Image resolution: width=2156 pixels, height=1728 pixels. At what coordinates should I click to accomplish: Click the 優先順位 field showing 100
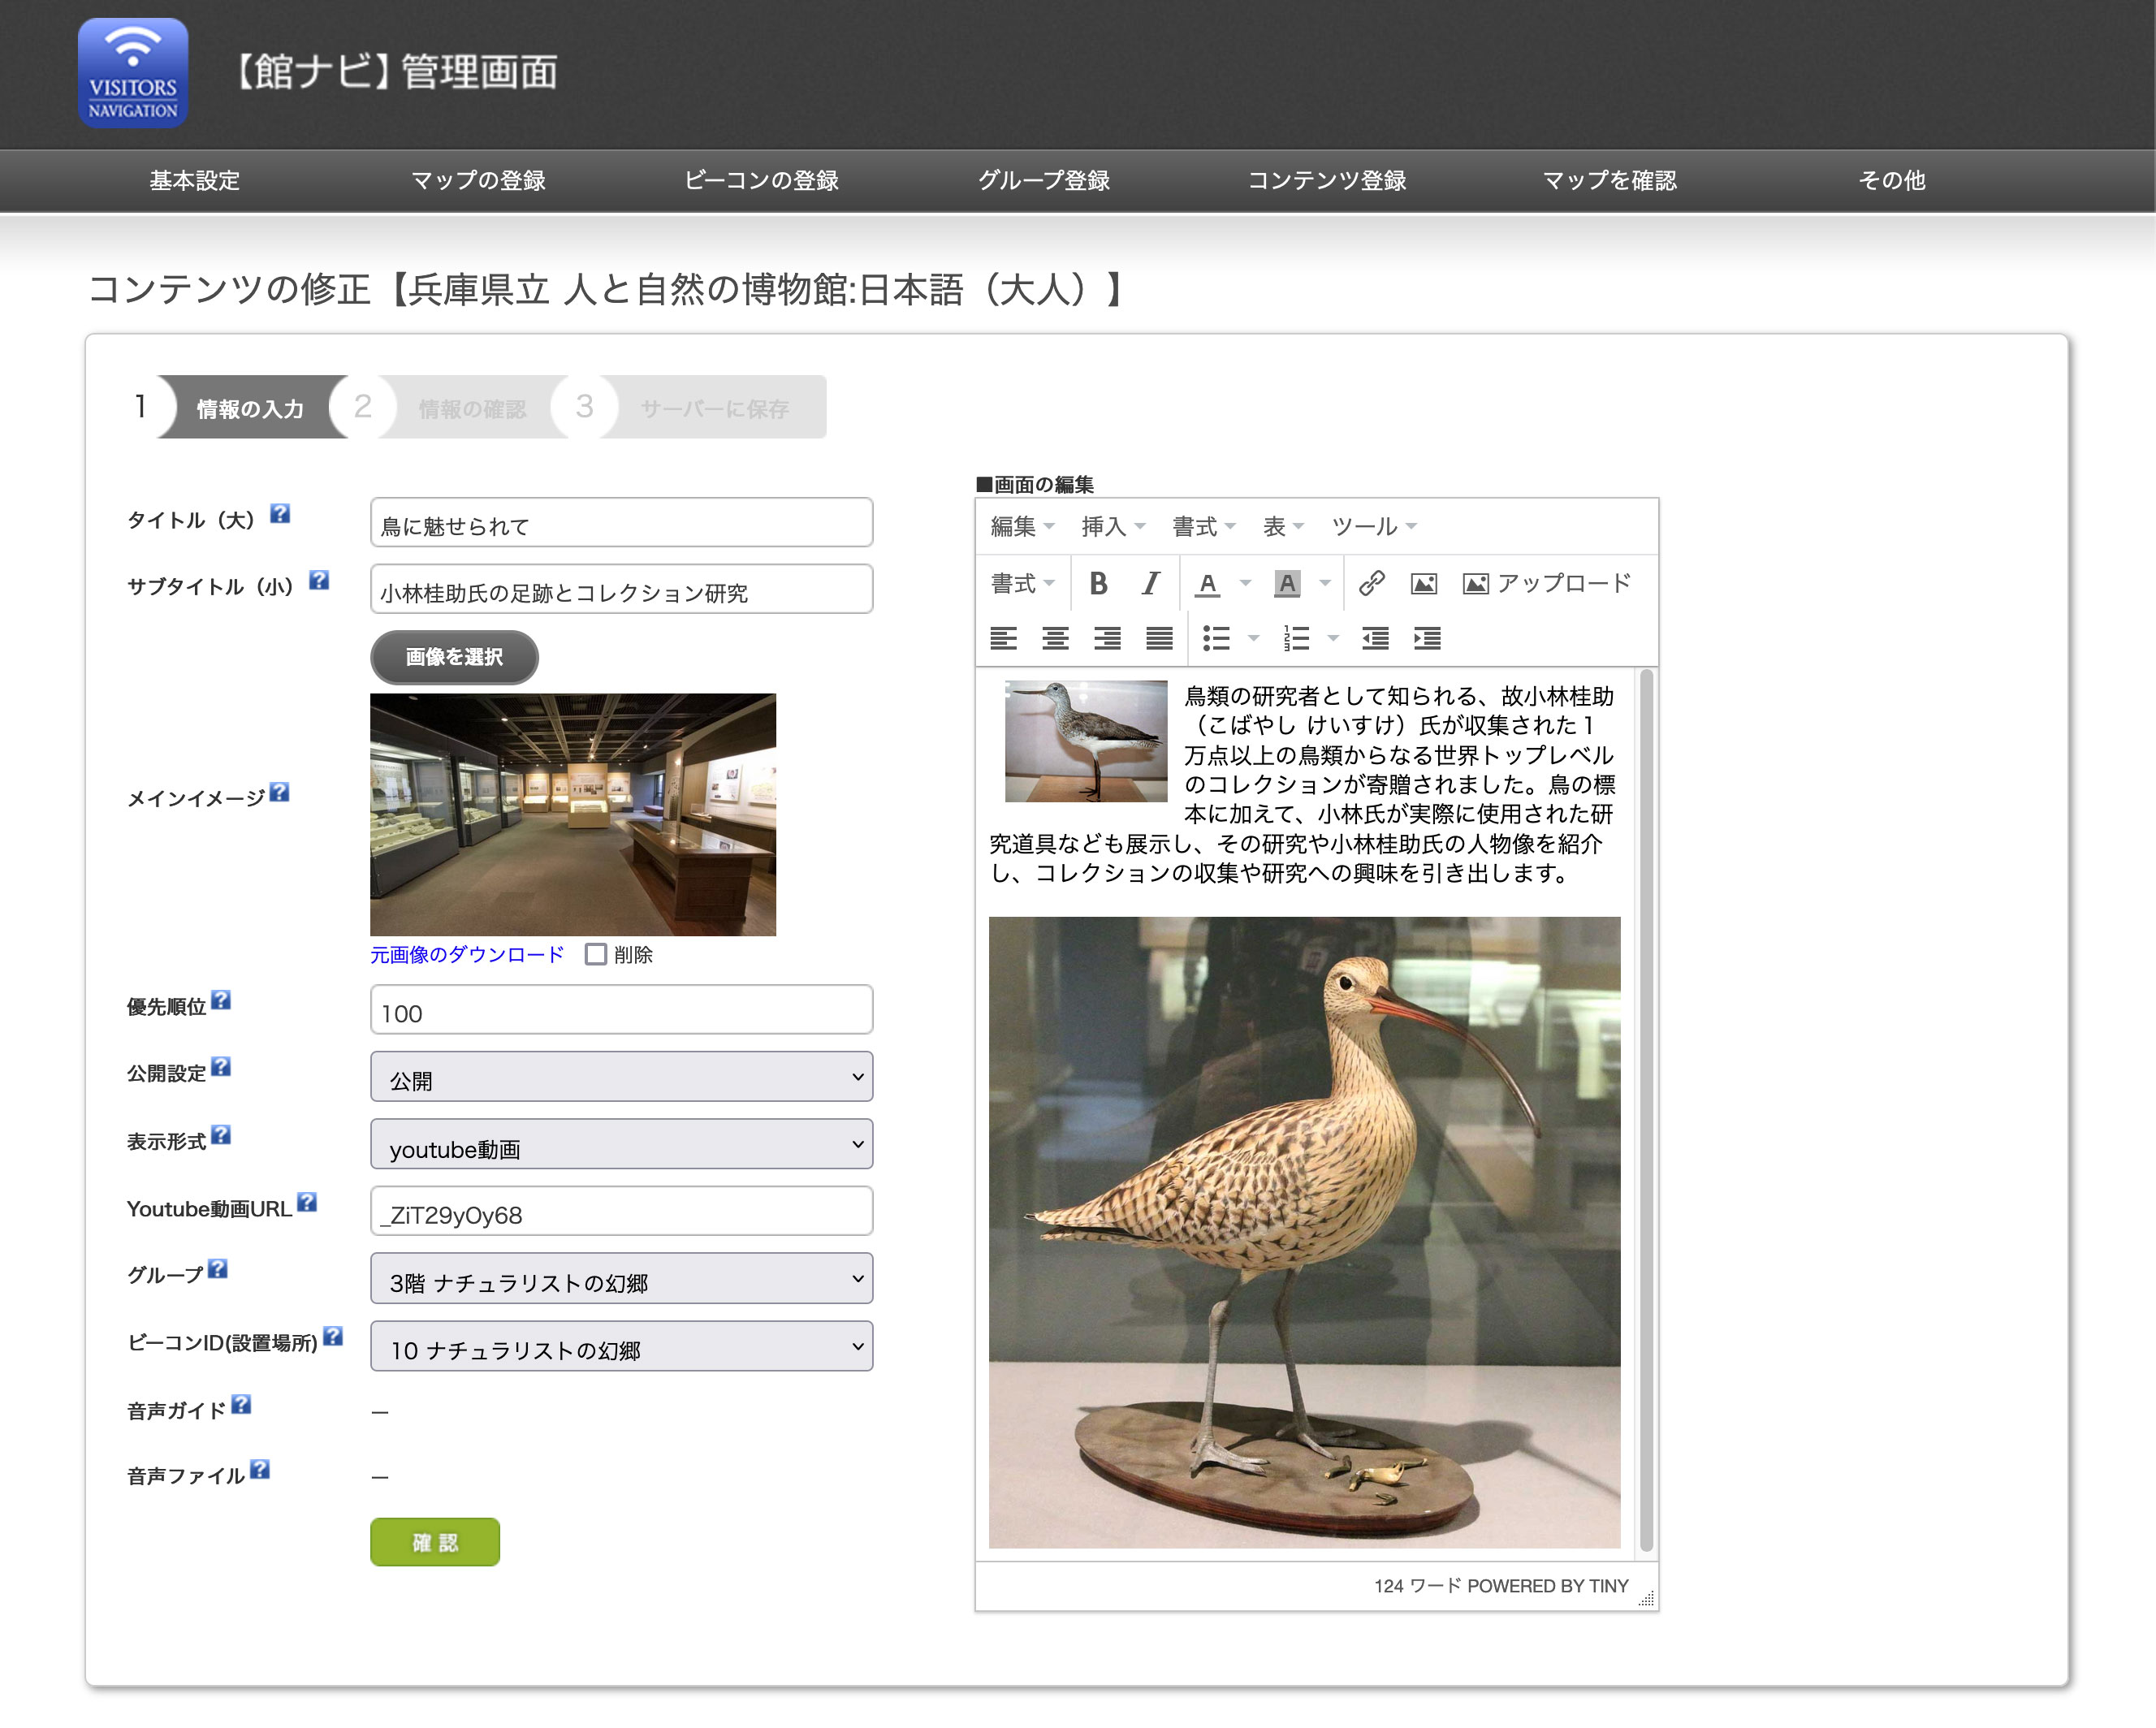621,1010
